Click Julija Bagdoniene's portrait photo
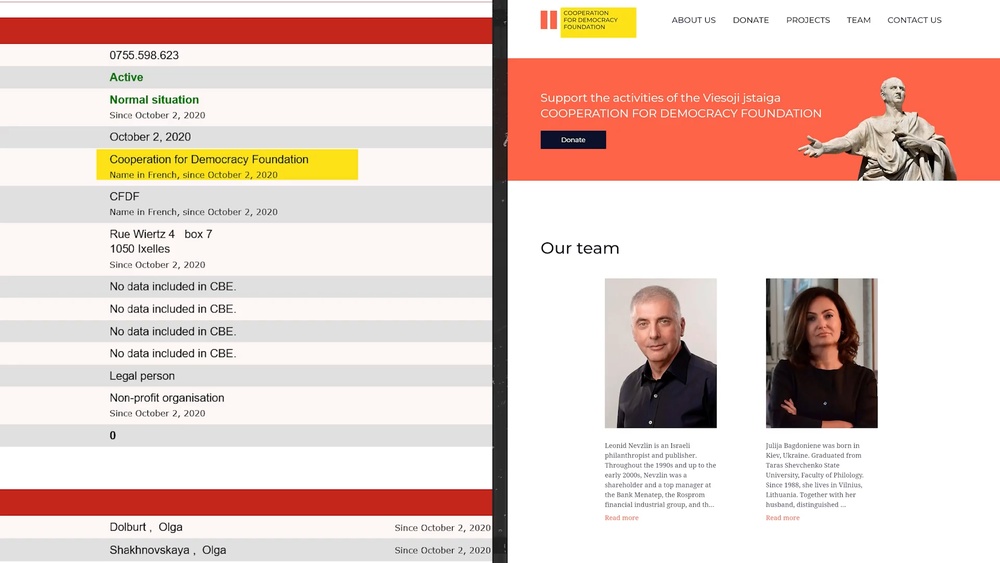The image size is (1000, 563). [x=821, y=353]
